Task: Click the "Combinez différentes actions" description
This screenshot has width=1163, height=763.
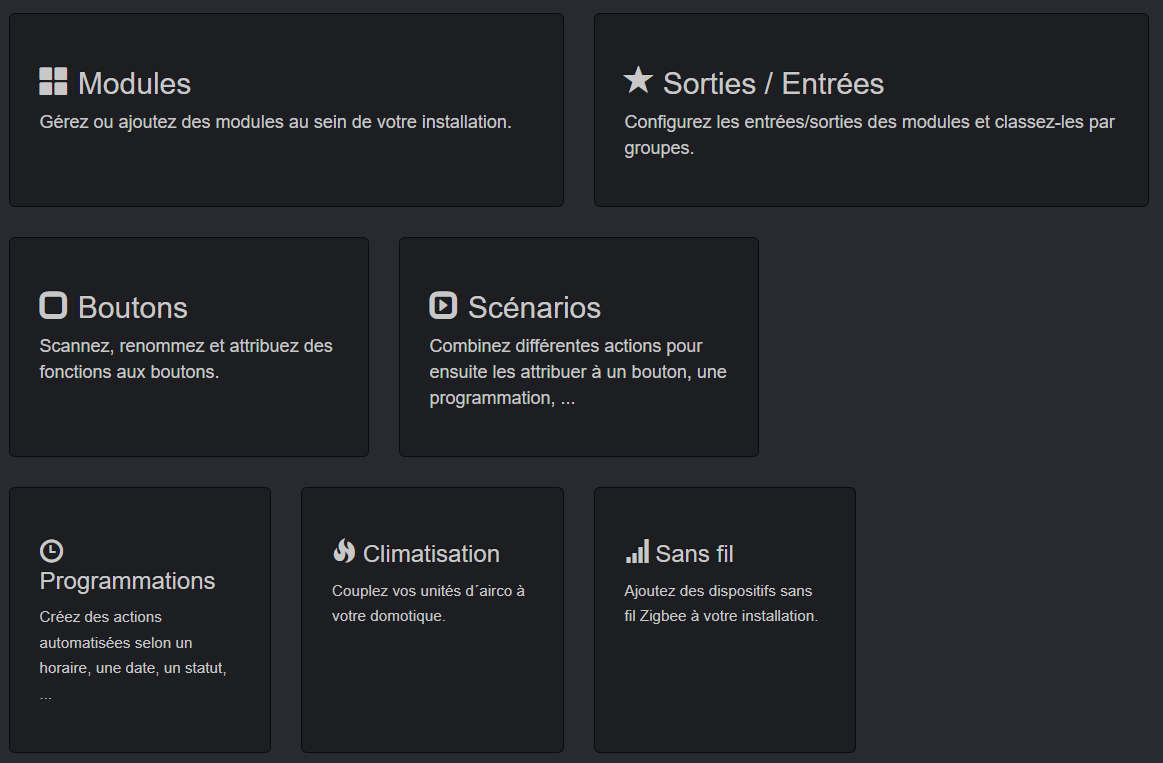Action: (579, 372)
